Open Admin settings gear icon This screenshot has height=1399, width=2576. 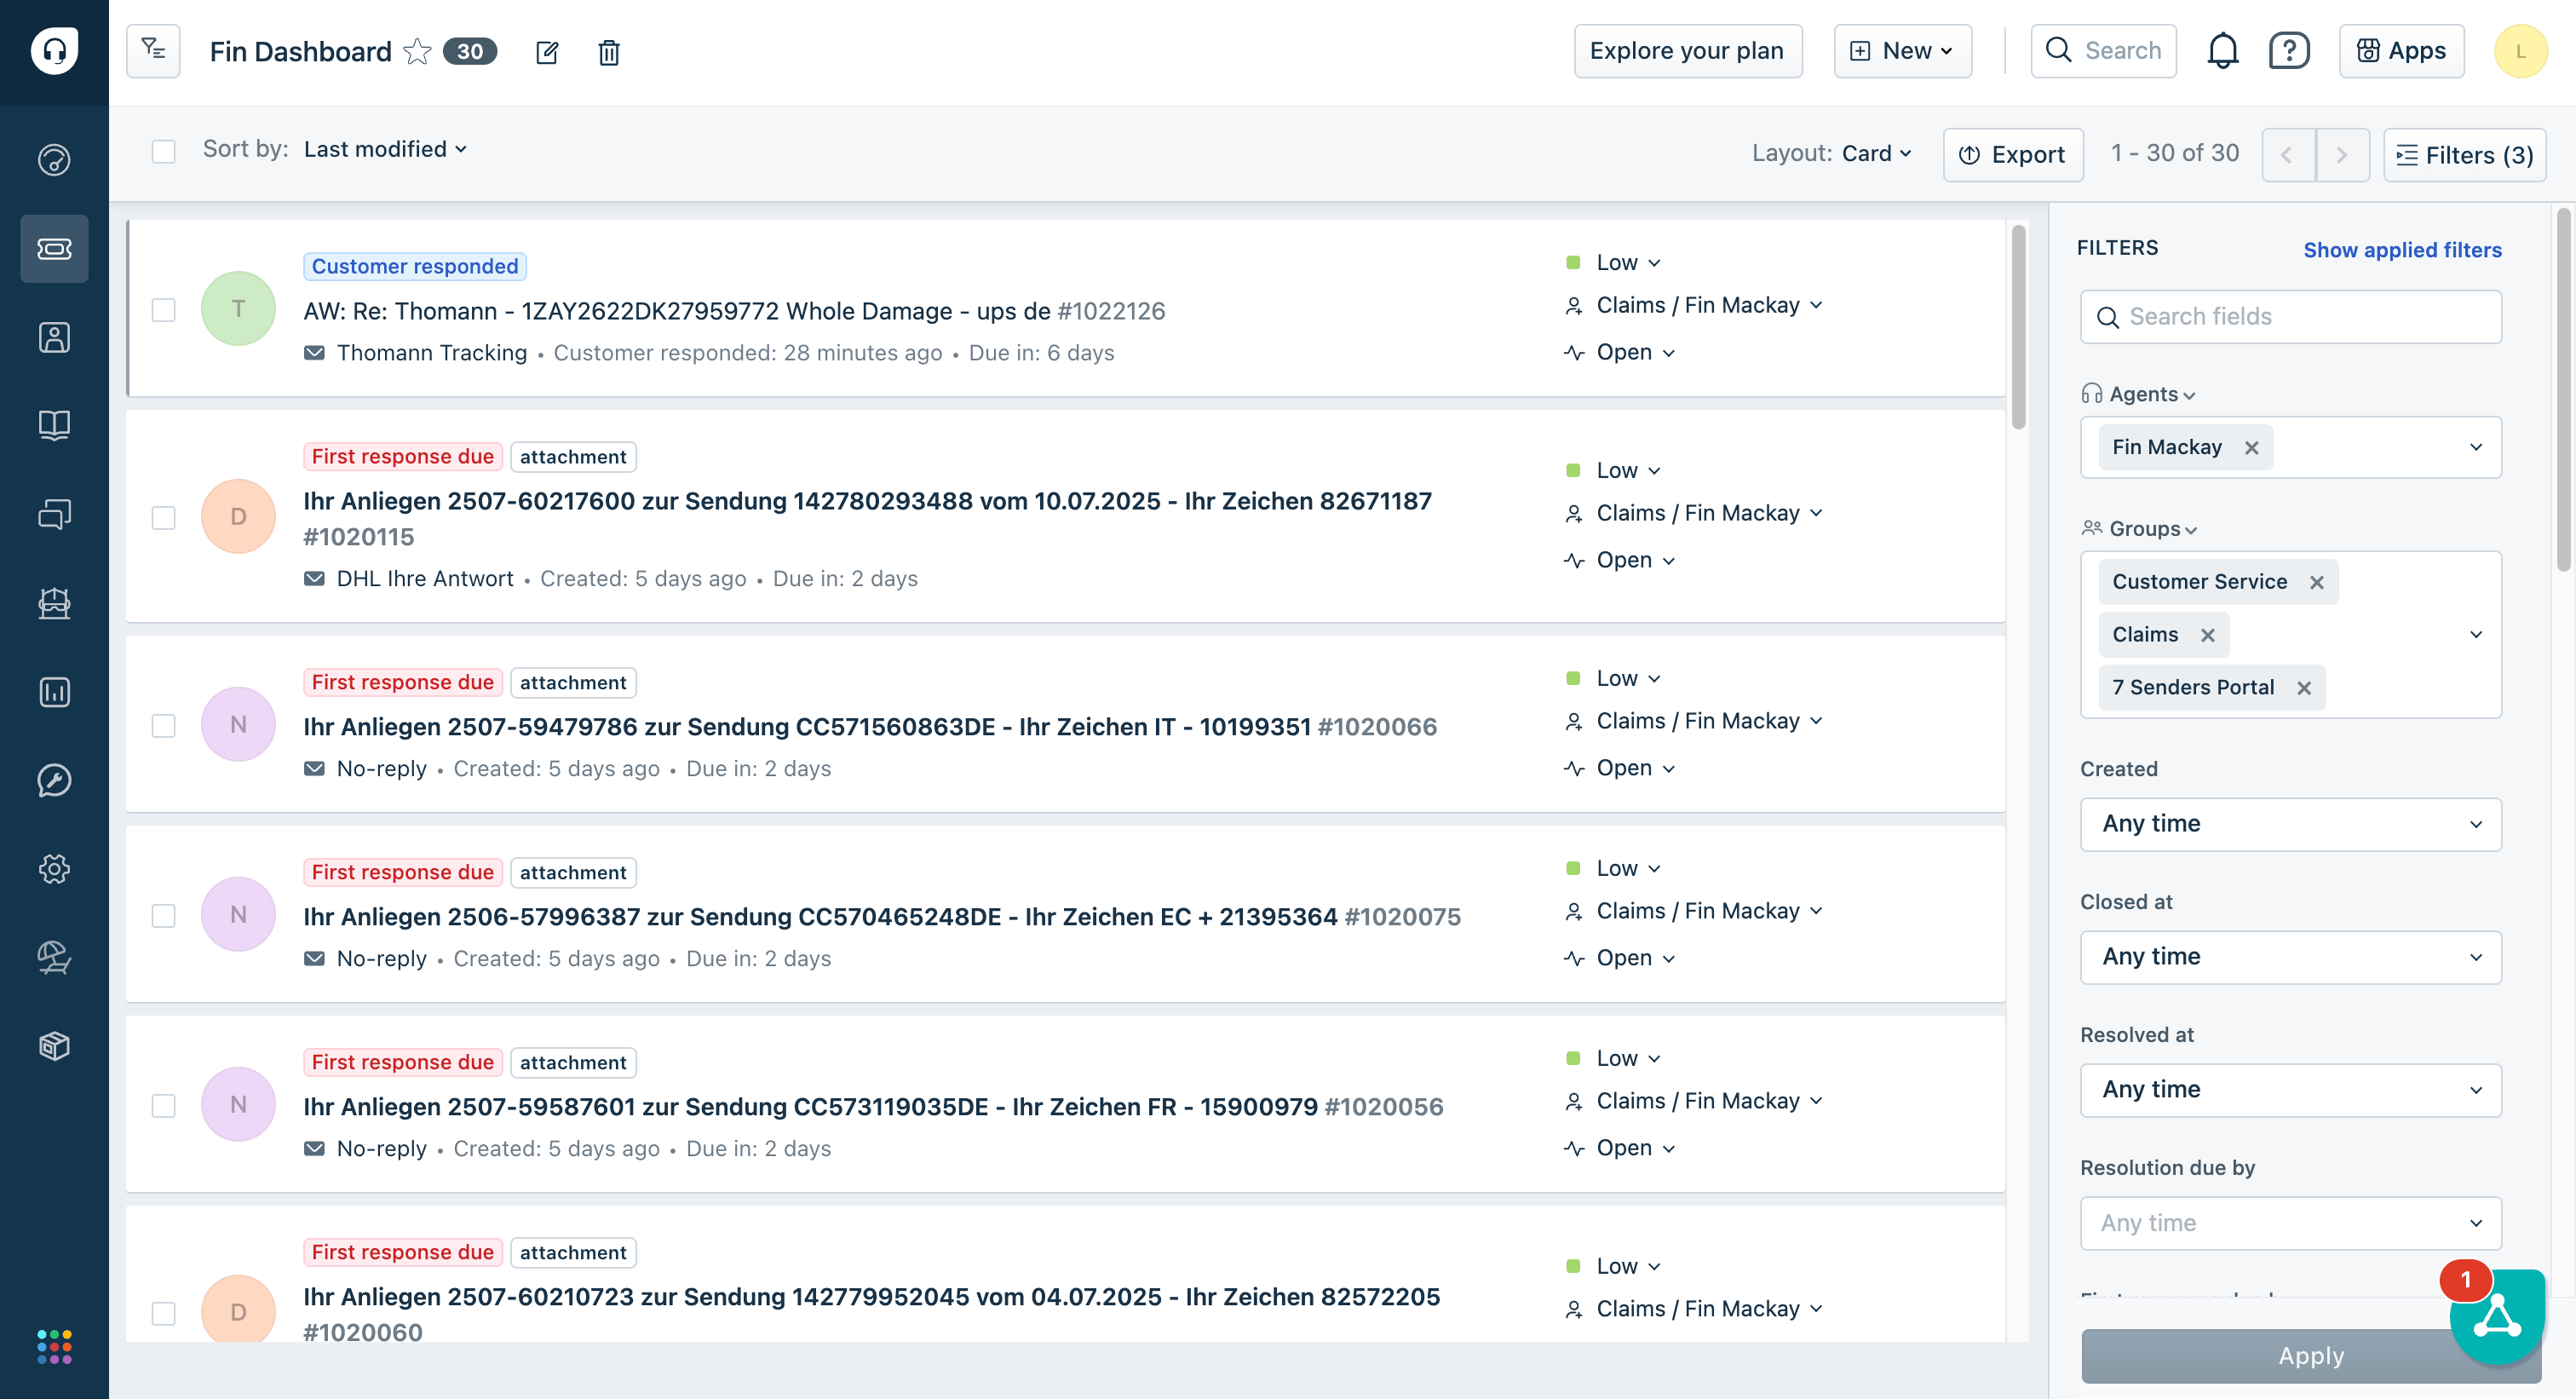point(54,868)
